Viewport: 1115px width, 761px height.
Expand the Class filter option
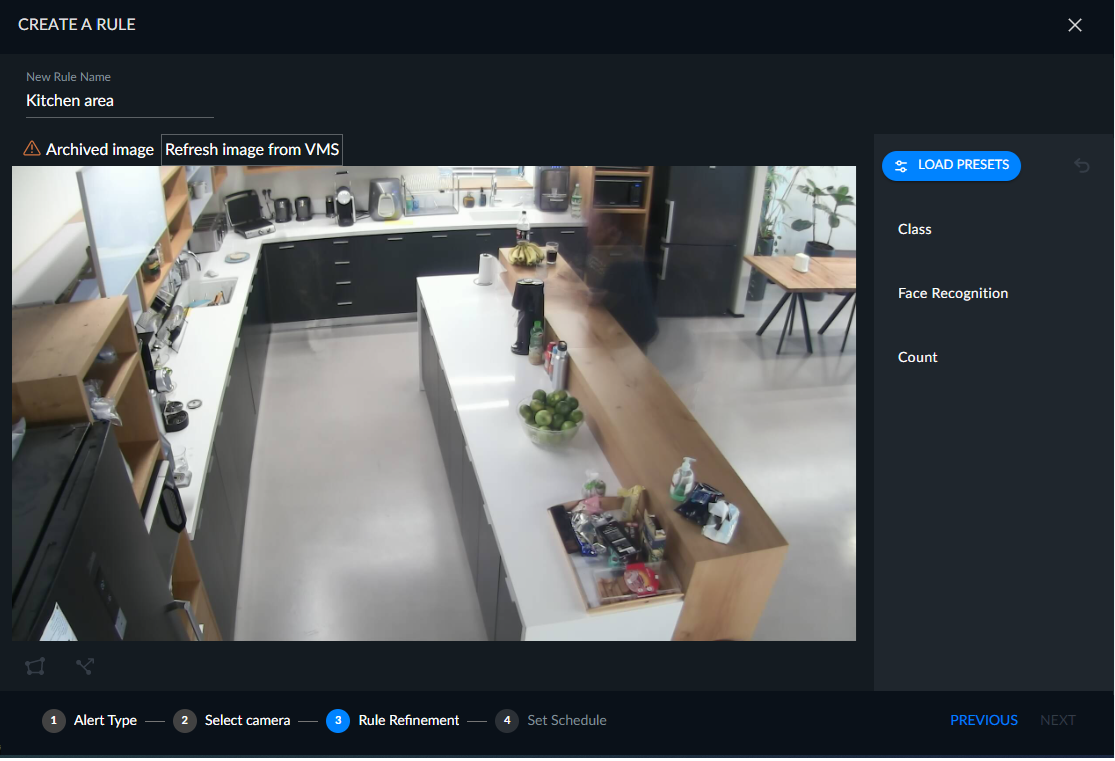tap(914, 229)
